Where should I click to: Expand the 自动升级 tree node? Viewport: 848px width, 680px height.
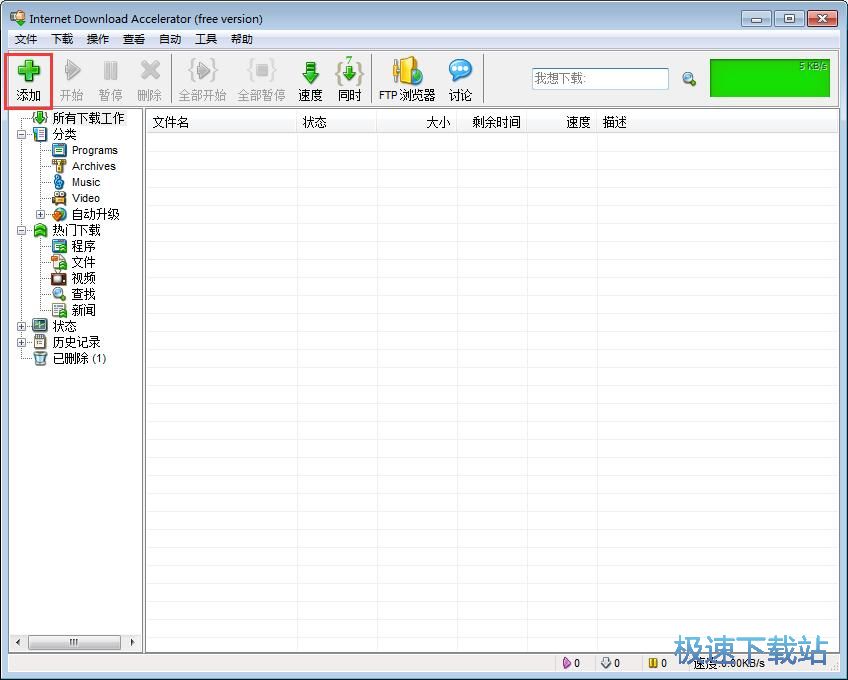41,214
